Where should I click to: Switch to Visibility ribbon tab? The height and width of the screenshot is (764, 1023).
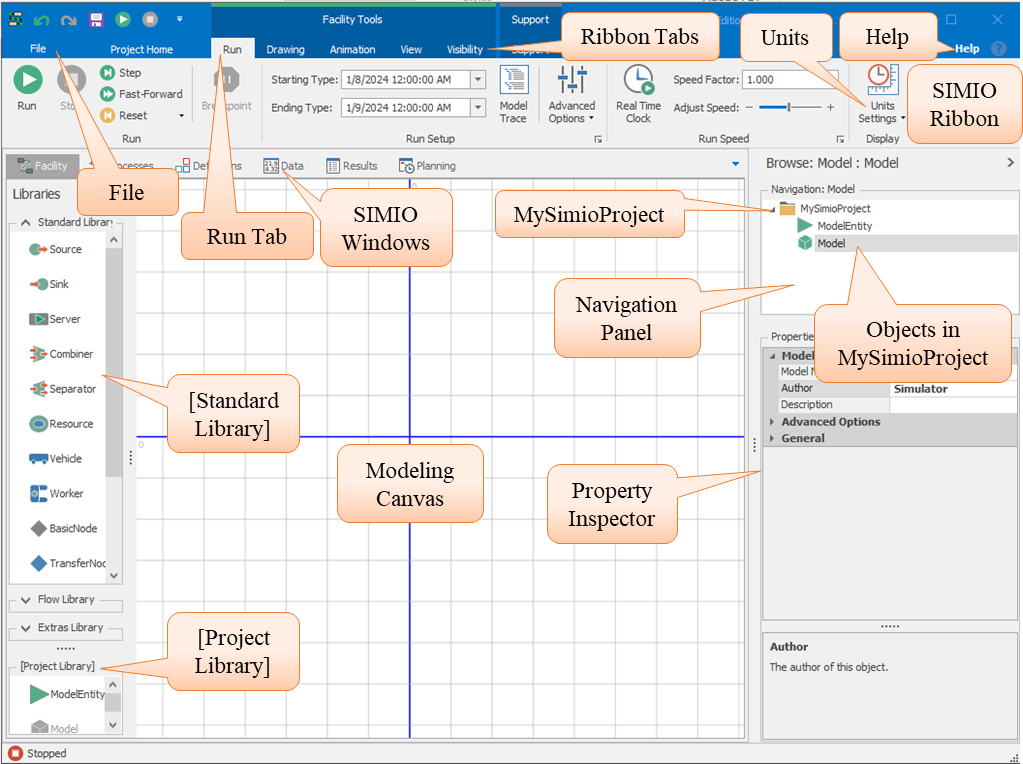click(465, 49)
